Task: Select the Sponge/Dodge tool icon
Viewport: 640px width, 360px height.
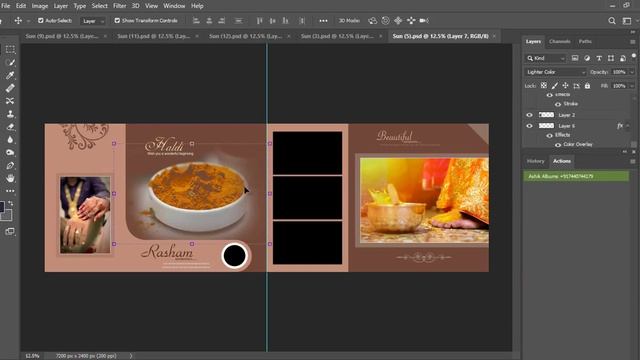Action: [10, 153]
